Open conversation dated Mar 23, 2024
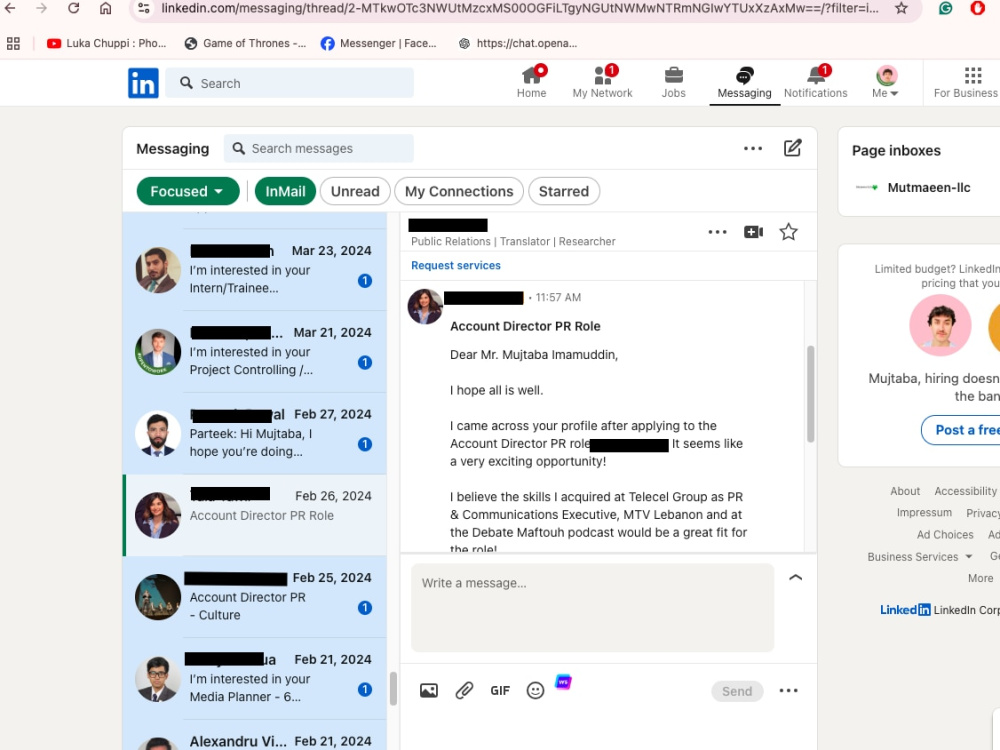1000x750 pixels. [255, 270]
